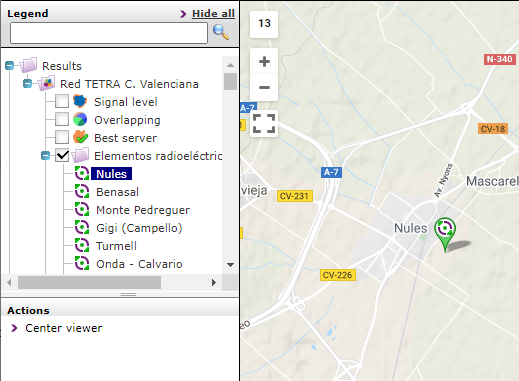Click the Signal level layer icon
Screen dimensions: 519x381
click(x=80, y=101)
